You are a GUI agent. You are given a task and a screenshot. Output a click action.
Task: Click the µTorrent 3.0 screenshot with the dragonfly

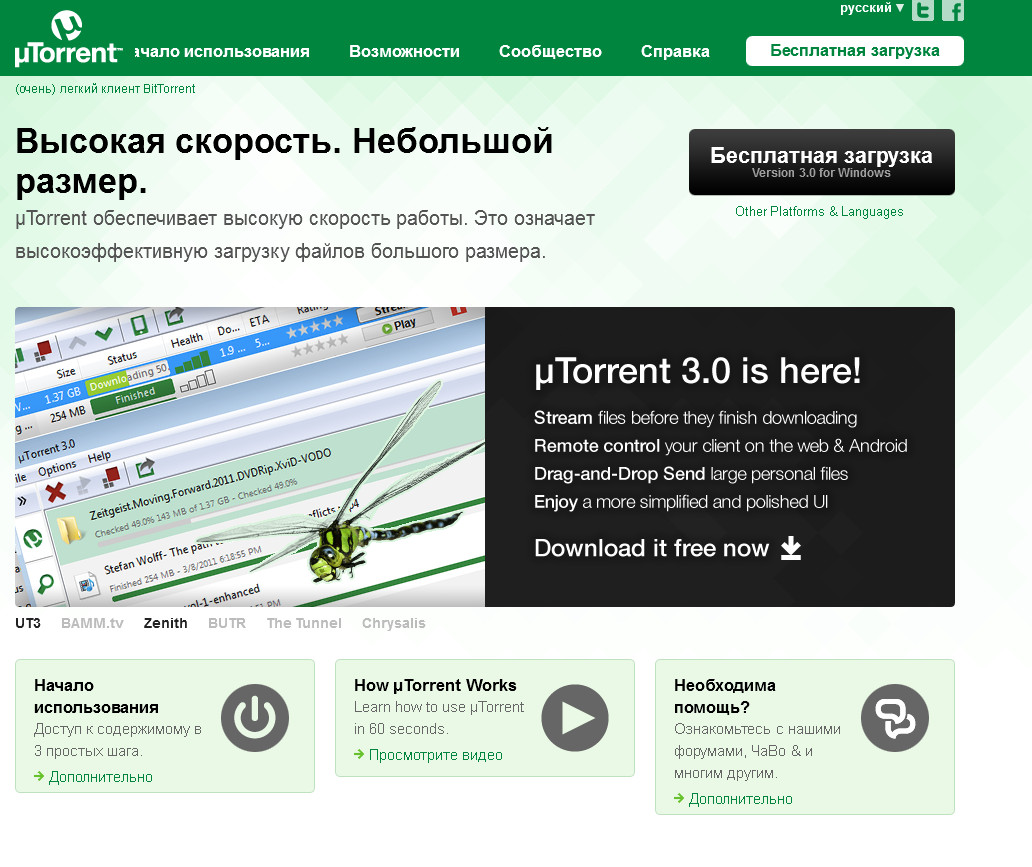click(250, 456)
